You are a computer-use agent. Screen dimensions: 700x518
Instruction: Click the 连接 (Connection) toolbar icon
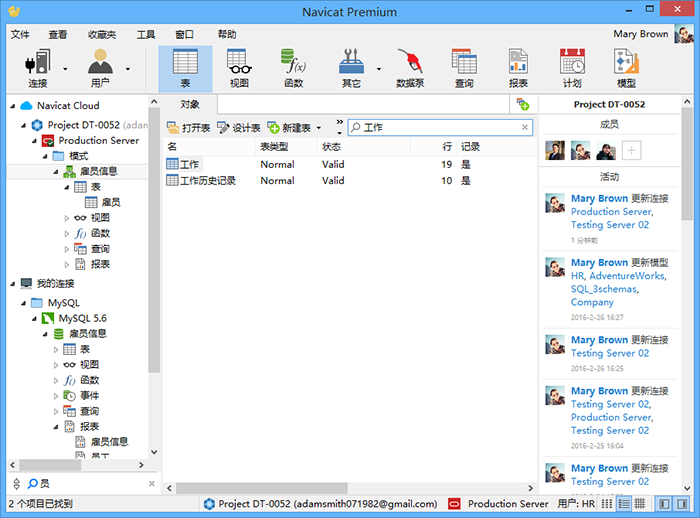tap(38, 68)
